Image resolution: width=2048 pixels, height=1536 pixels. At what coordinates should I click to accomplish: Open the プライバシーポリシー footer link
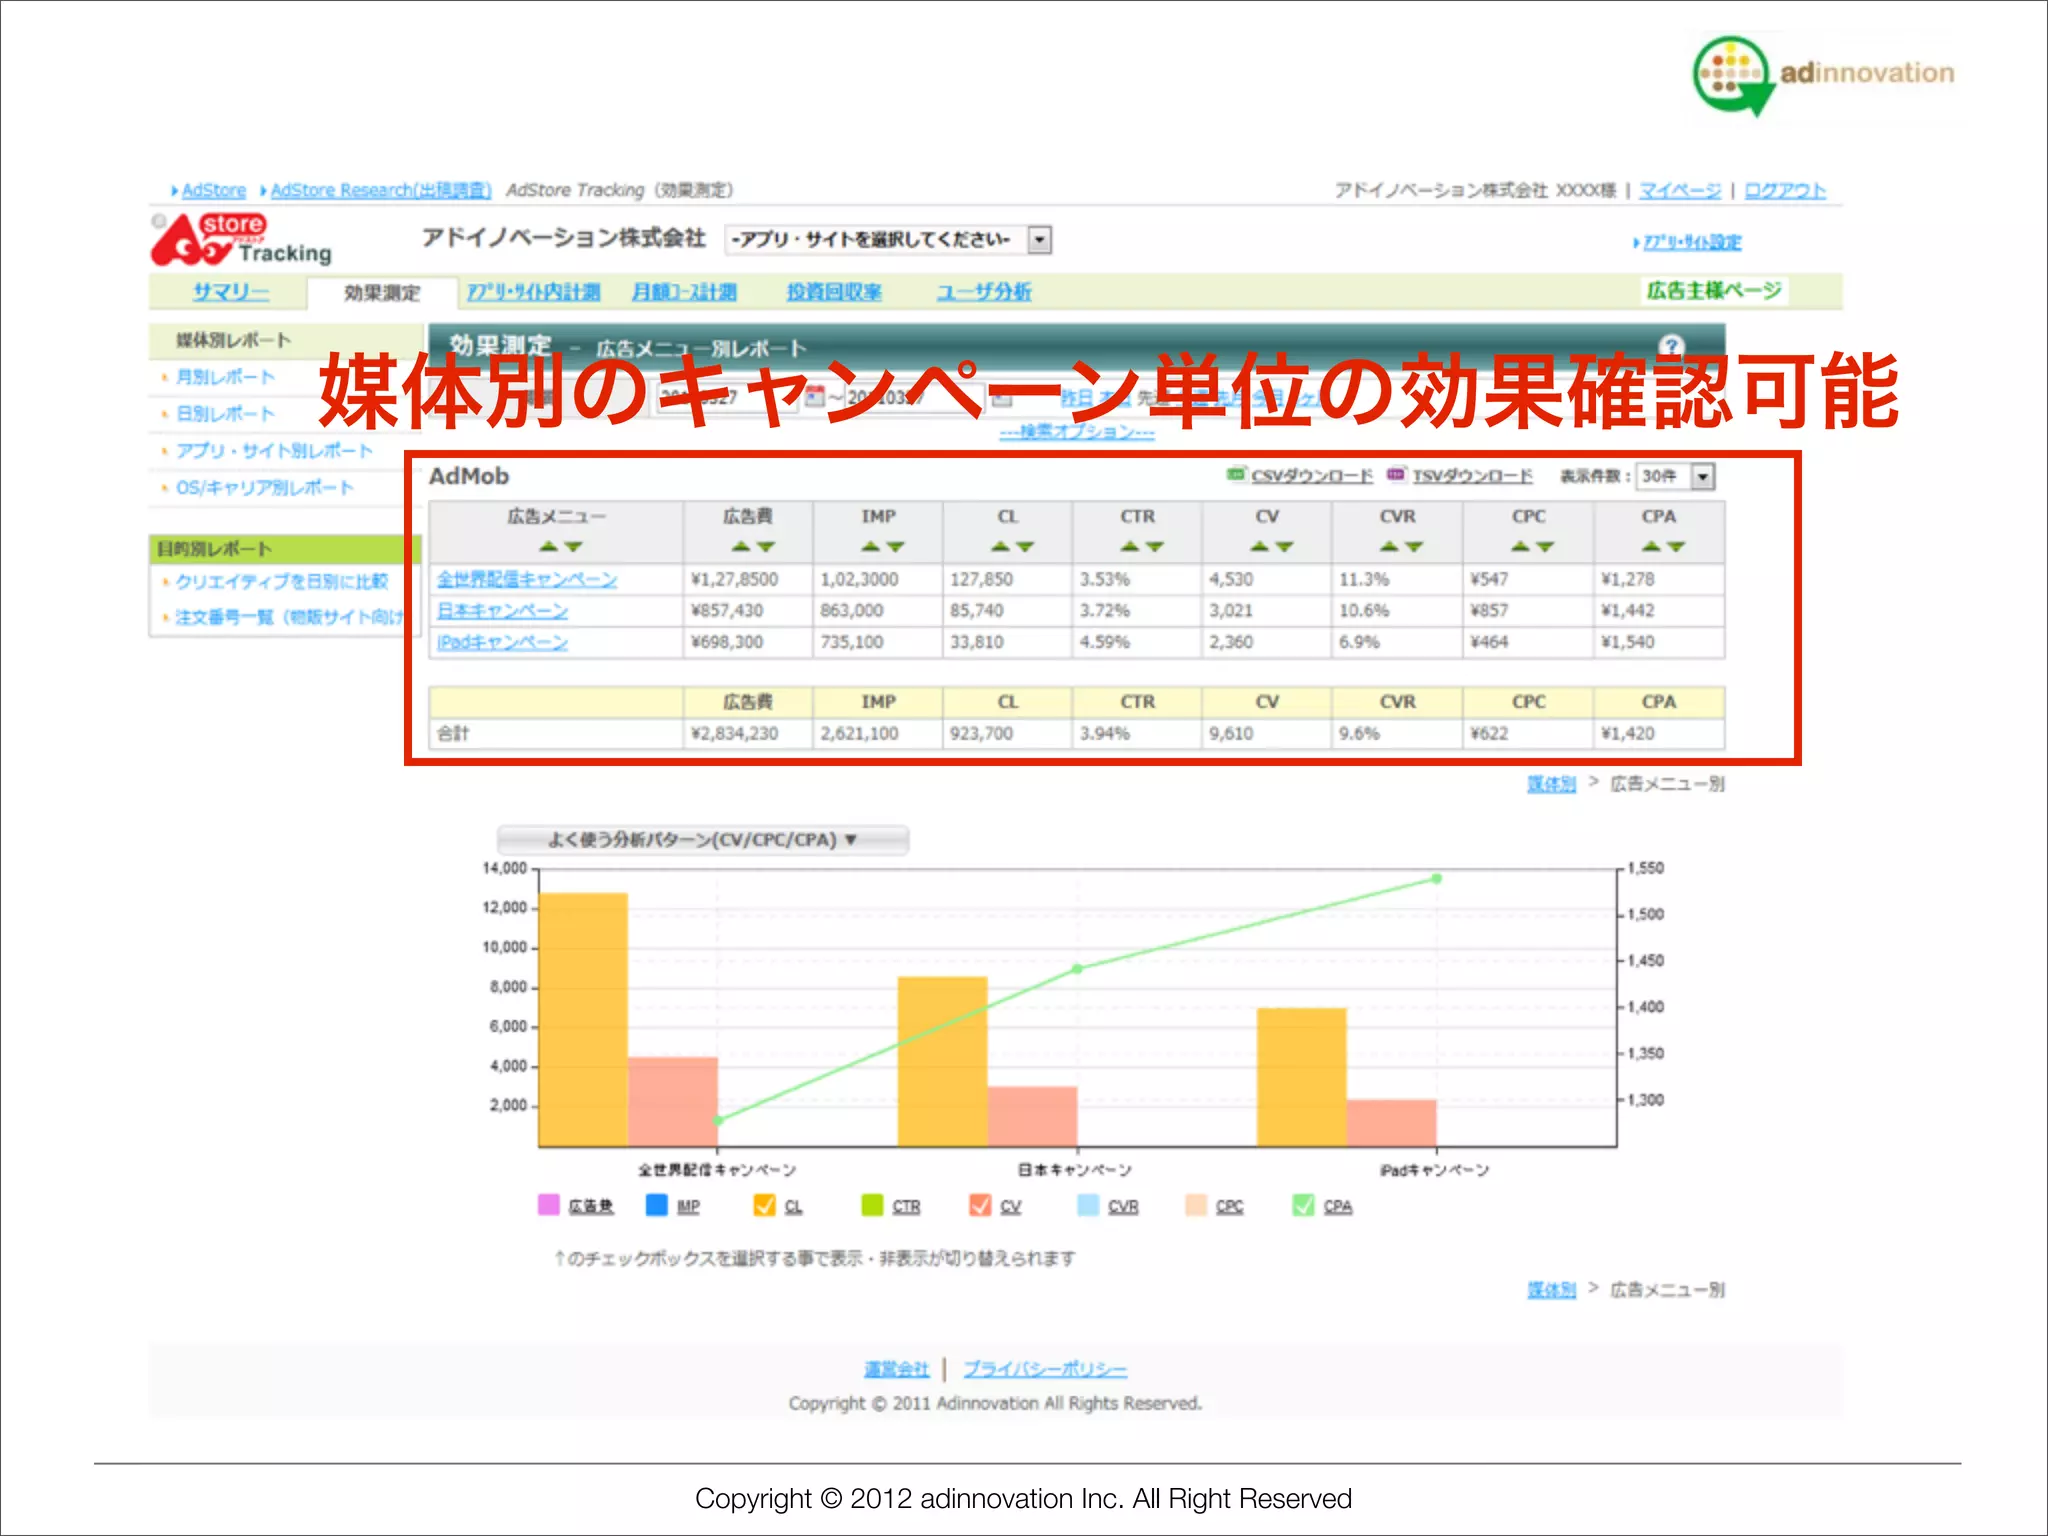coord(1045,1369)
